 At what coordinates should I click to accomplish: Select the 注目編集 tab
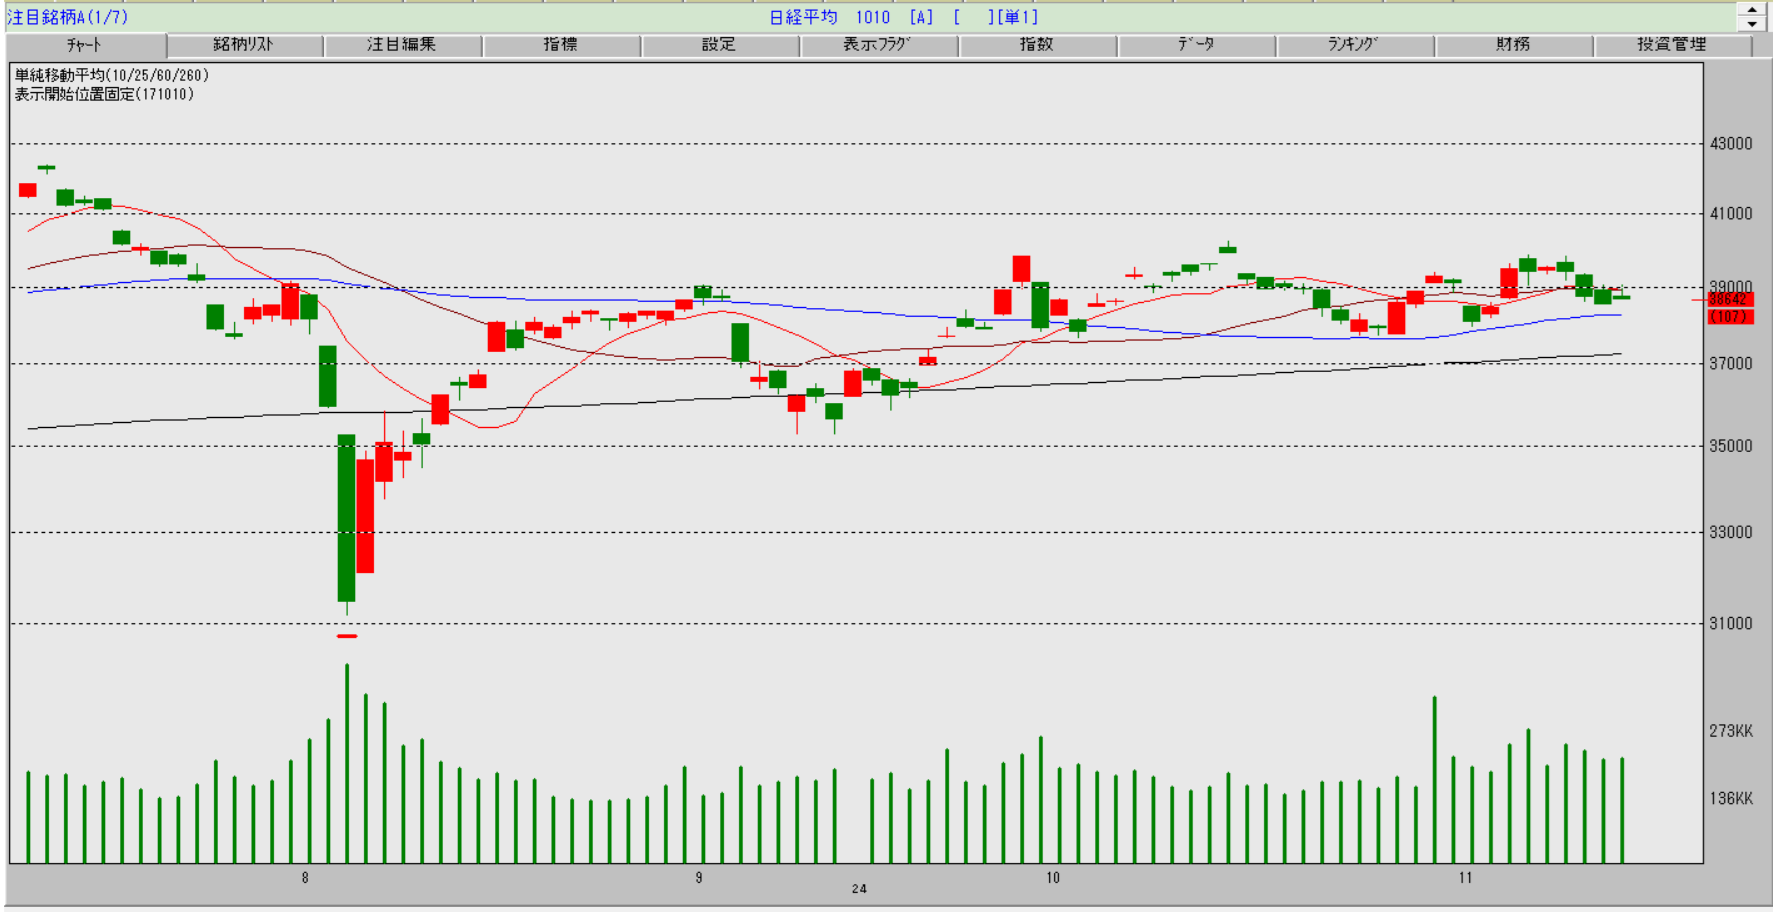(x=402, y=45)
